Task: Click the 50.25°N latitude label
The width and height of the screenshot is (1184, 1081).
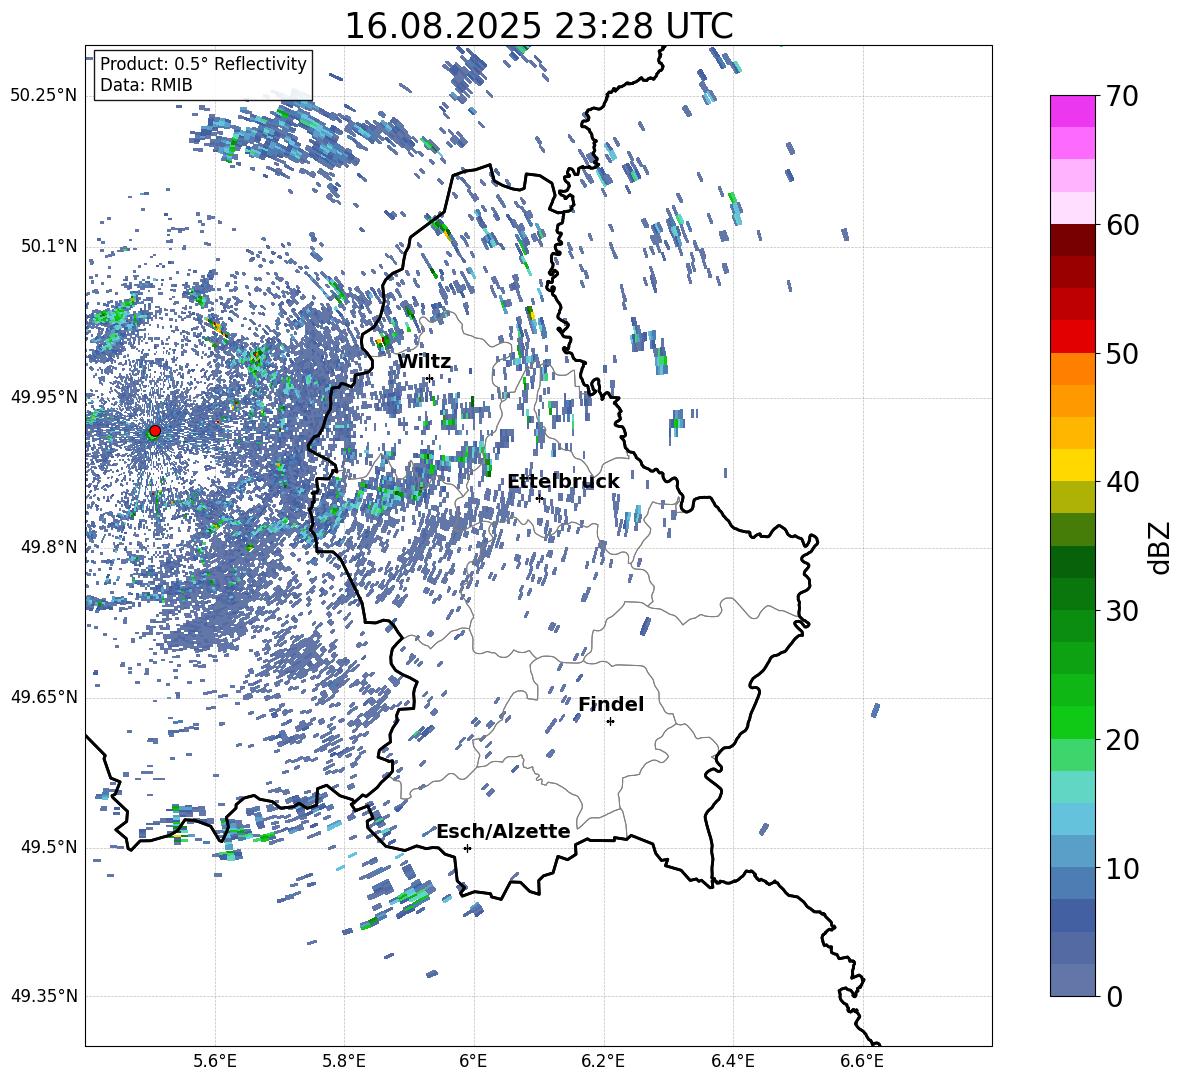Action: [x=45, y=96]
